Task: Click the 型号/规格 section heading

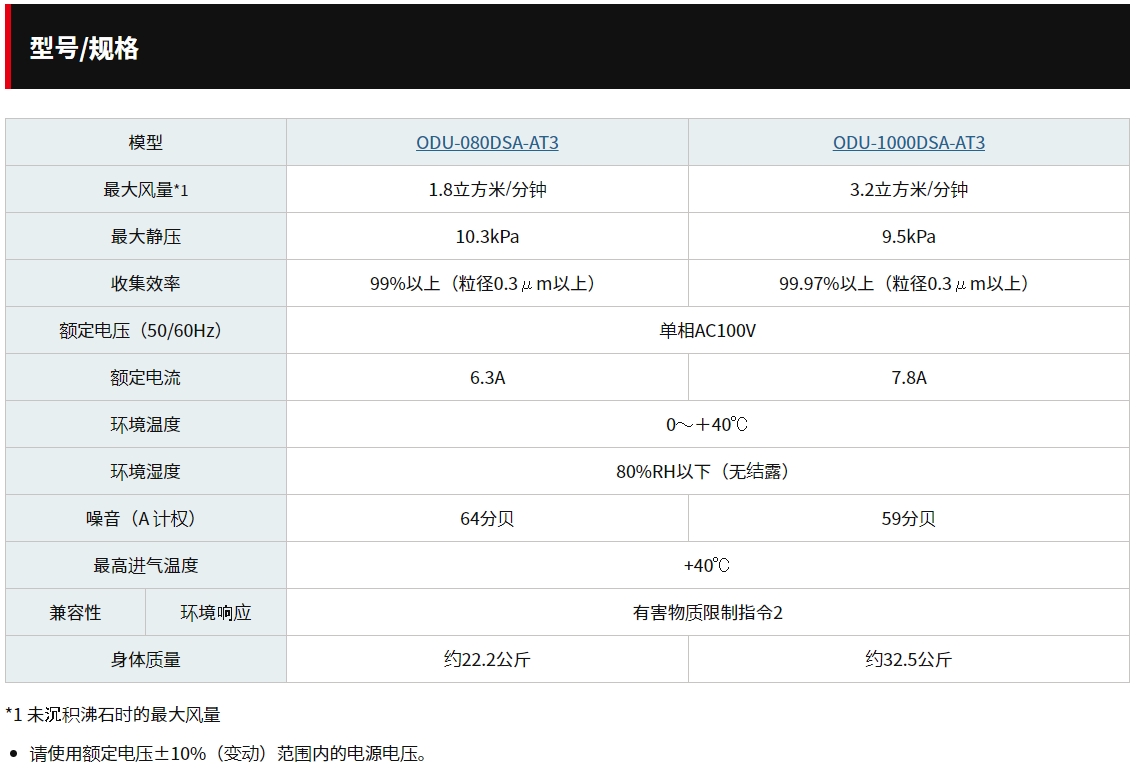Action: 84,48
